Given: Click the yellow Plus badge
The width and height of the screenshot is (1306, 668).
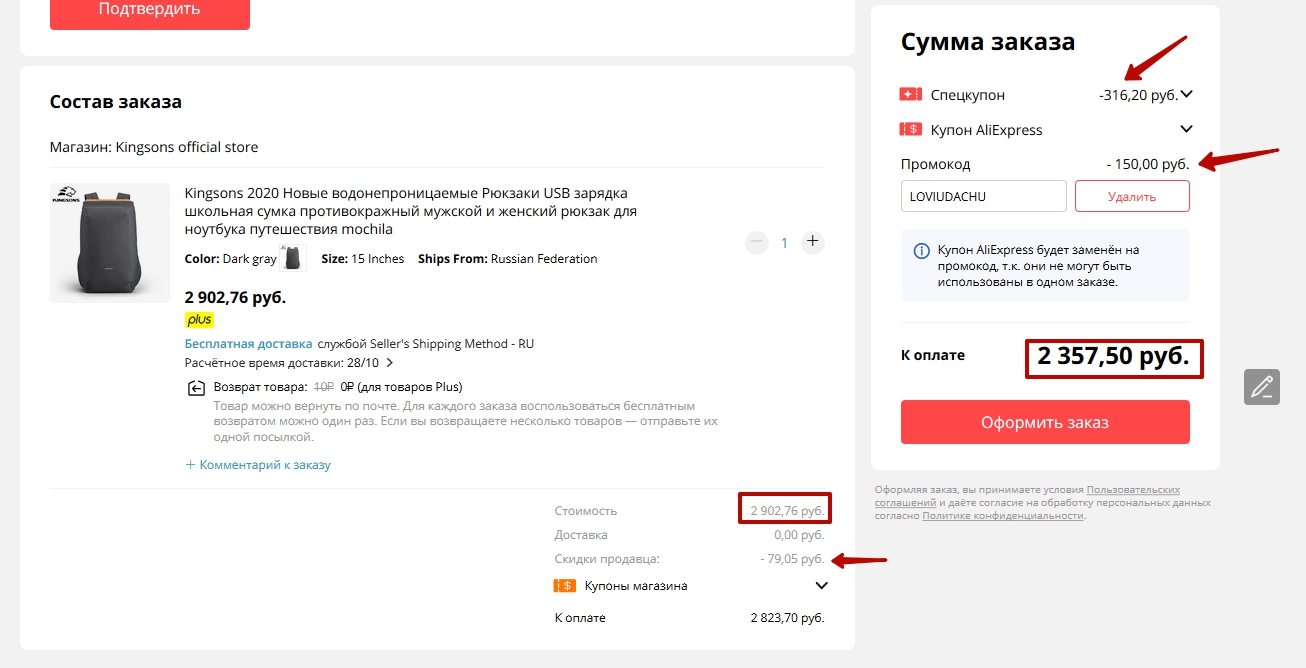Looking at the screenshot, I should tap(199, 320).
